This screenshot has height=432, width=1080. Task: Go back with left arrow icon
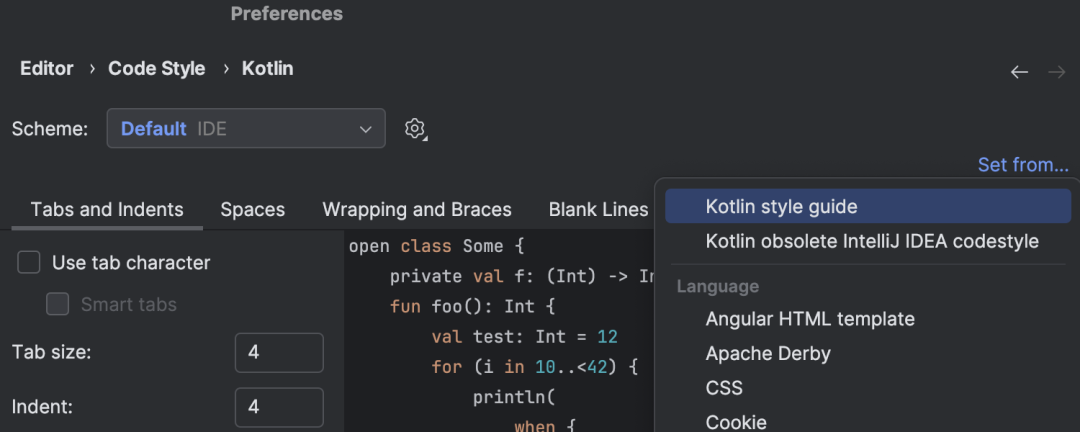tap(1019, 72)
